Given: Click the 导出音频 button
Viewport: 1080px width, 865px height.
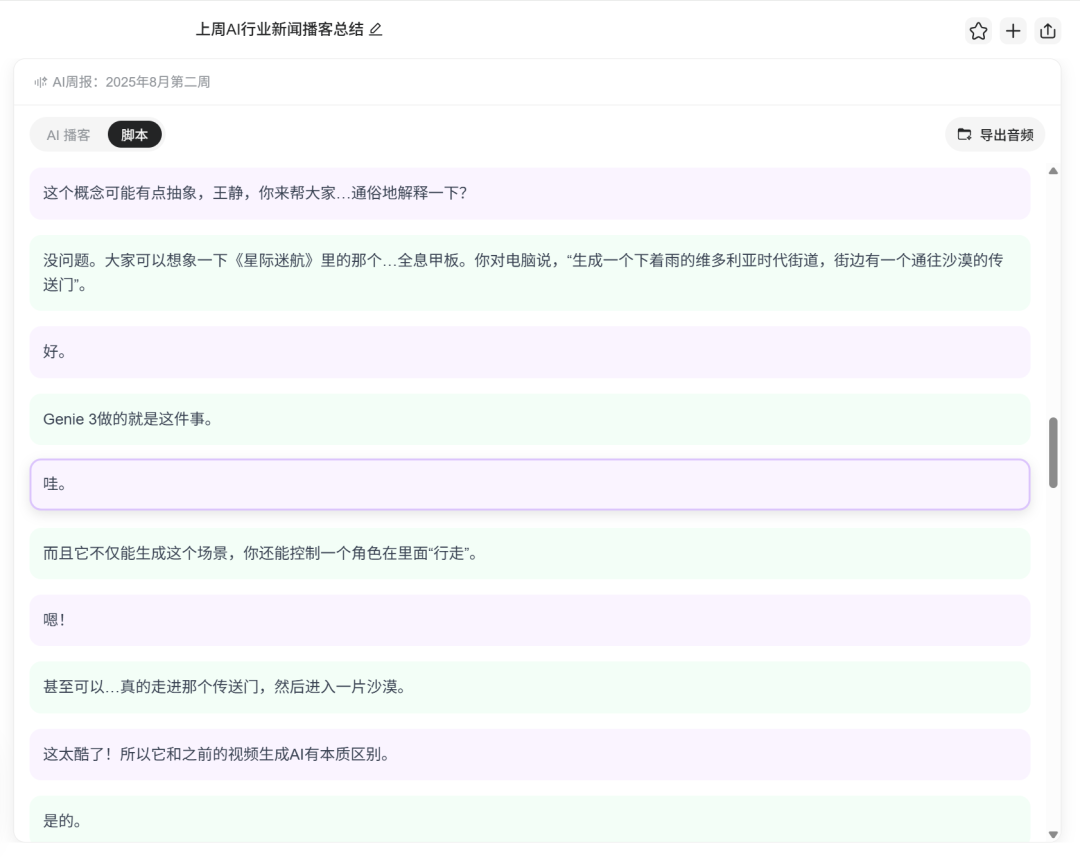Looking at the screenshot, I should tap(995, 134).
